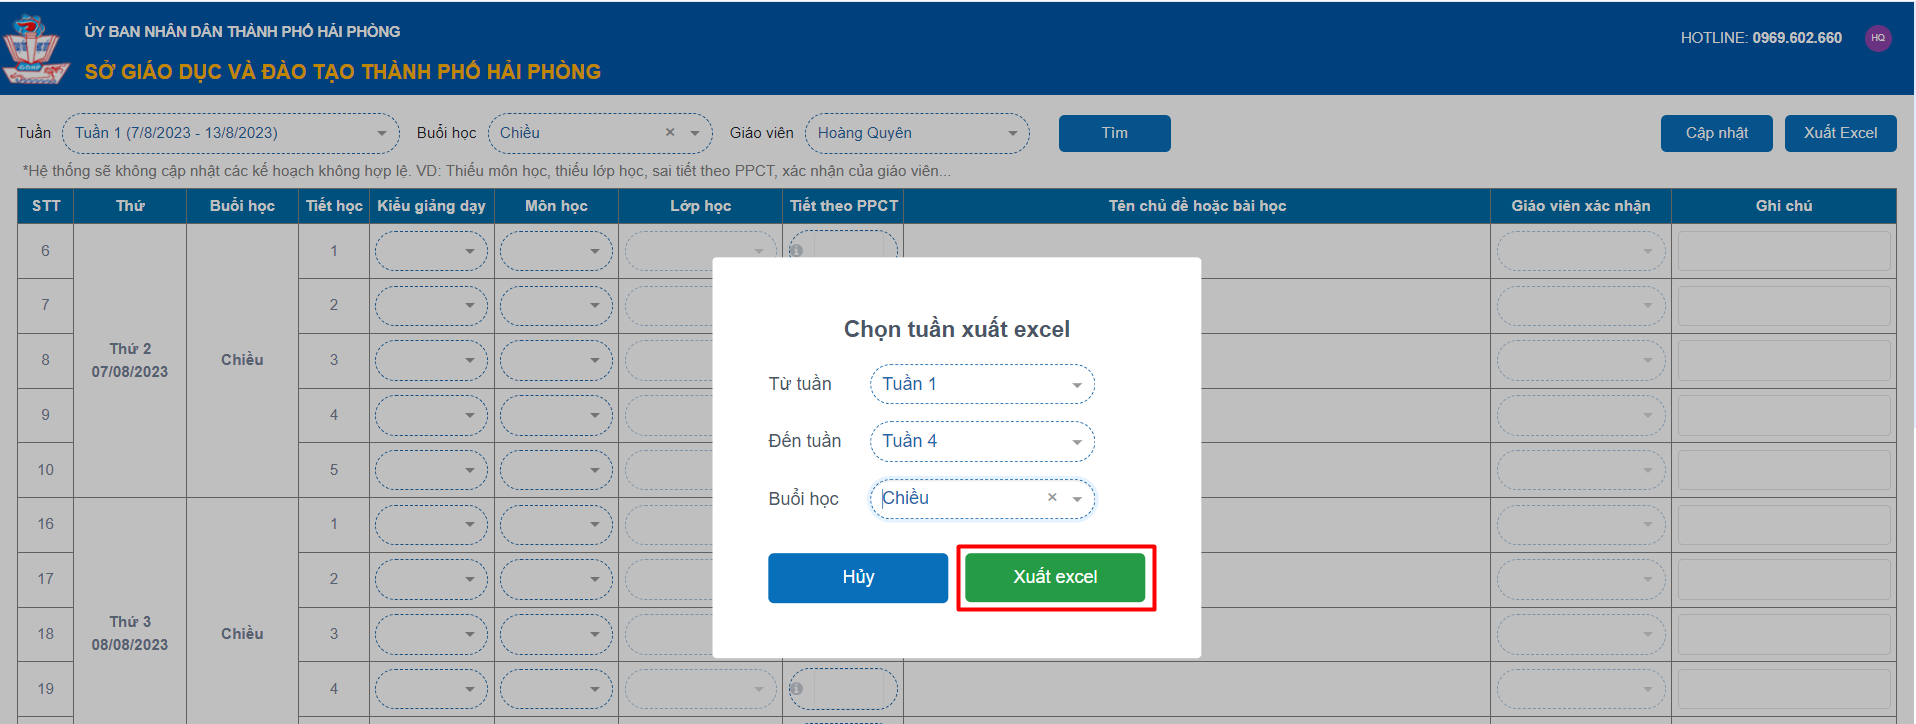Image resolution: width=1916 pixels, height=724 pixels.
Task: Click the Tìm search button
Action: [x=1114, y=133]
